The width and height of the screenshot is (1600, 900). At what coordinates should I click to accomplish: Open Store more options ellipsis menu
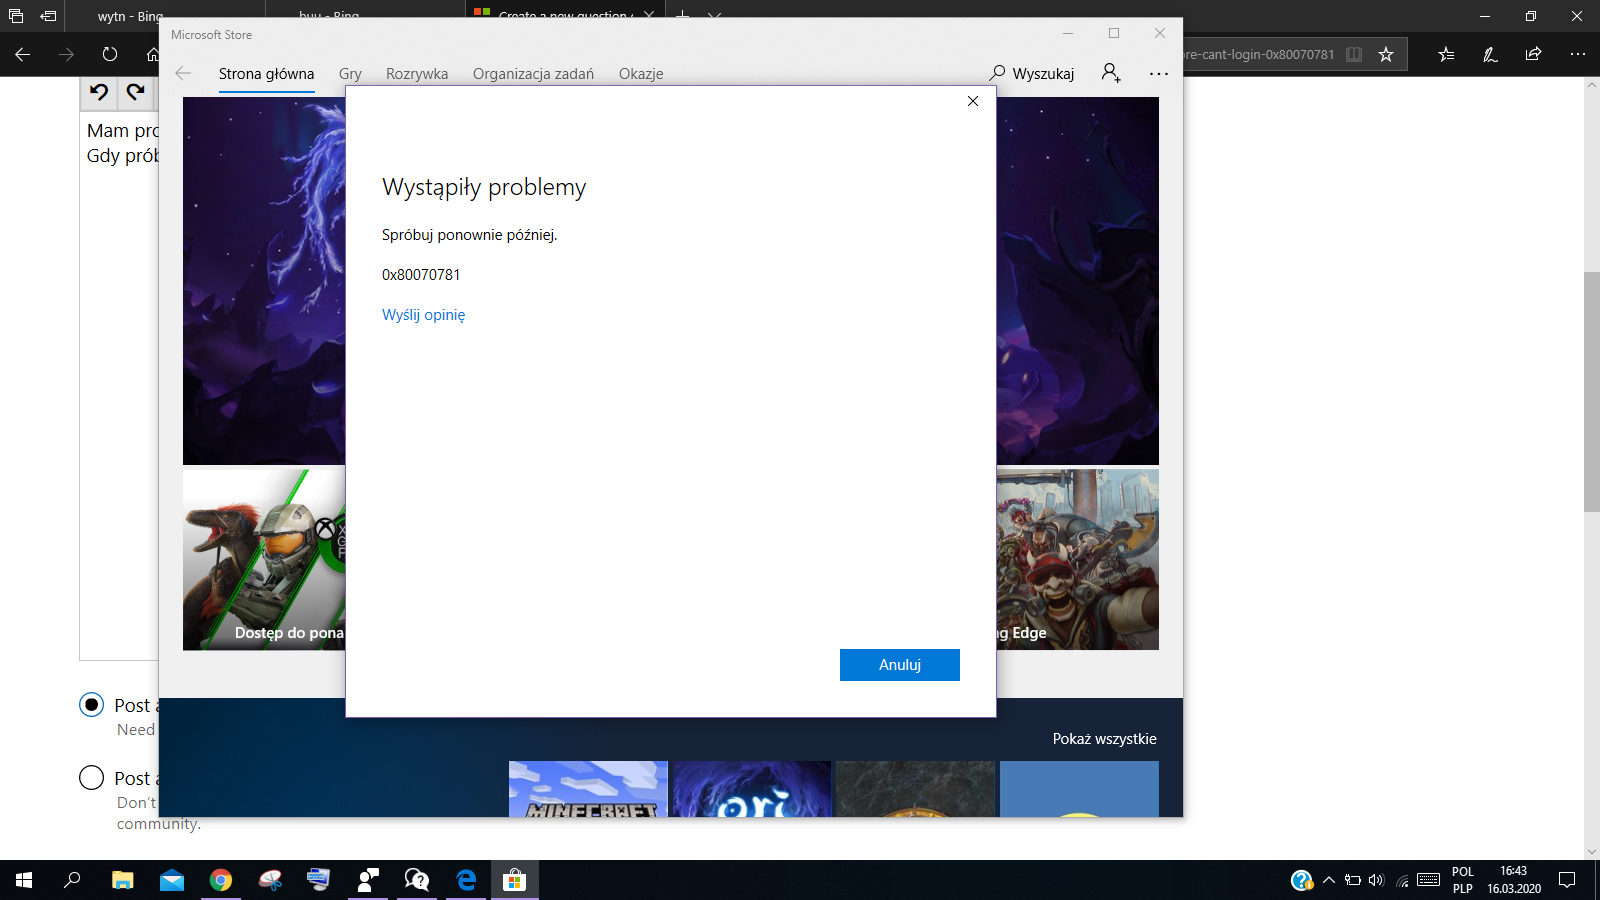click(x=1159, y=73)
